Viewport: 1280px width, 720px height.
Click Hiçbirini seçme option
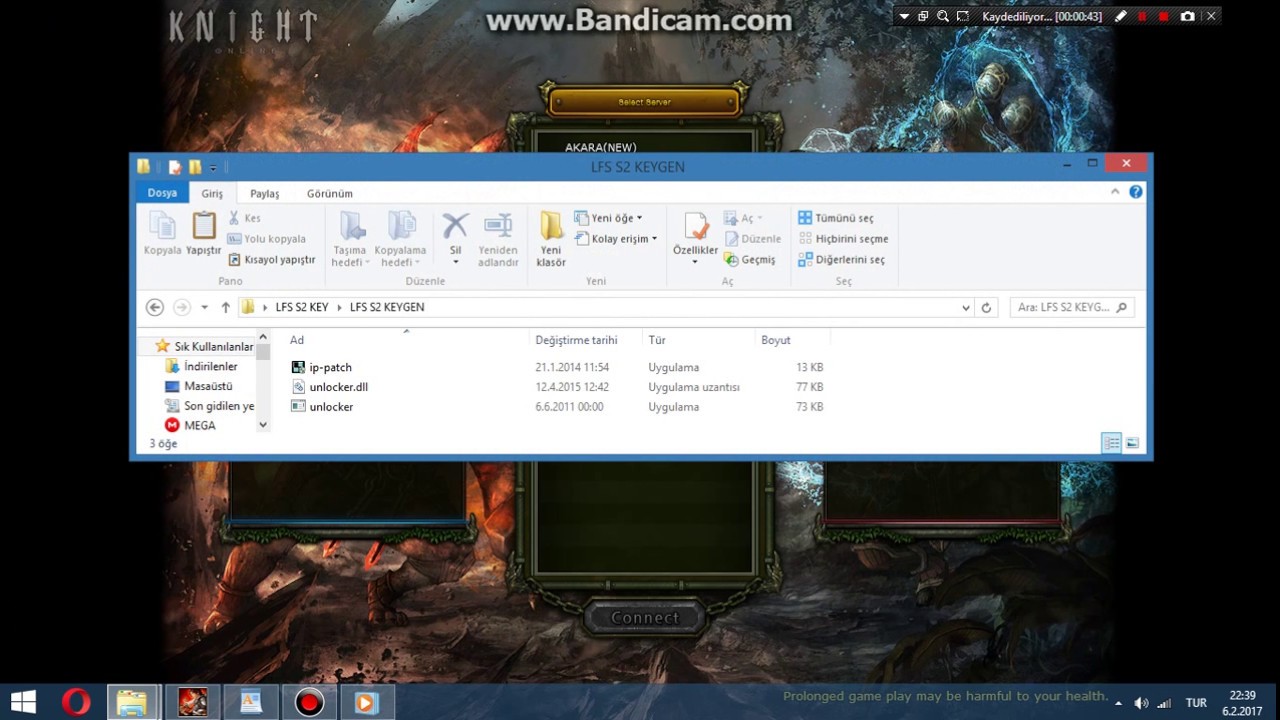843,239
